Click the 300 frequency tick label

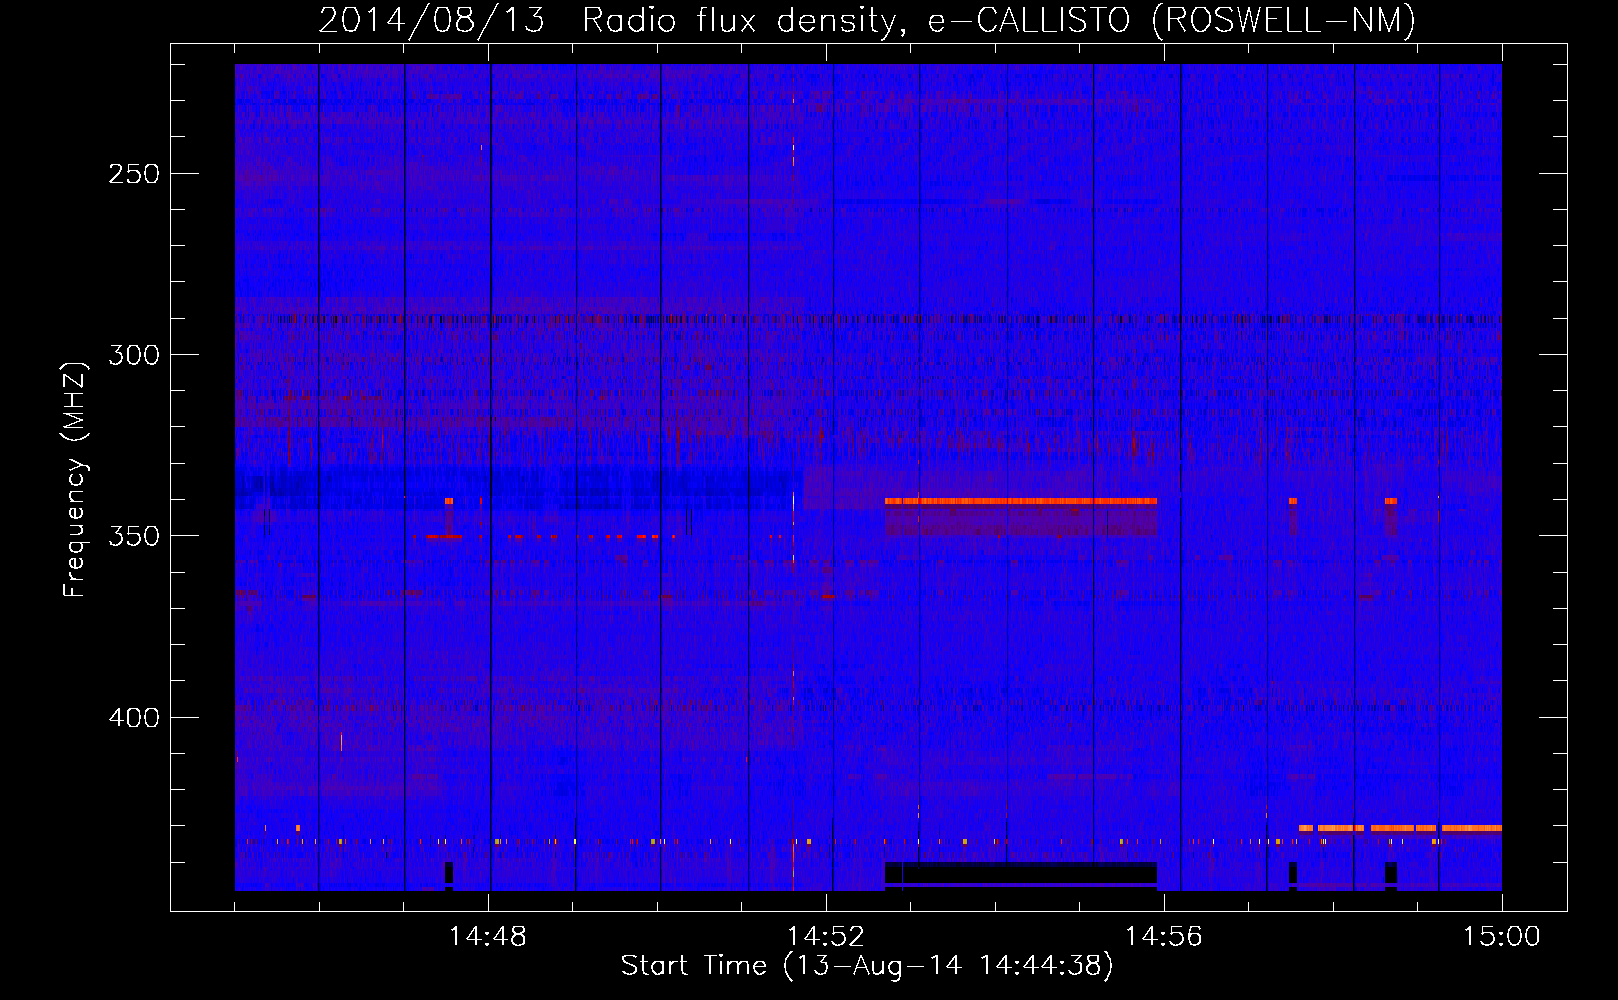(x=134, y=355)
